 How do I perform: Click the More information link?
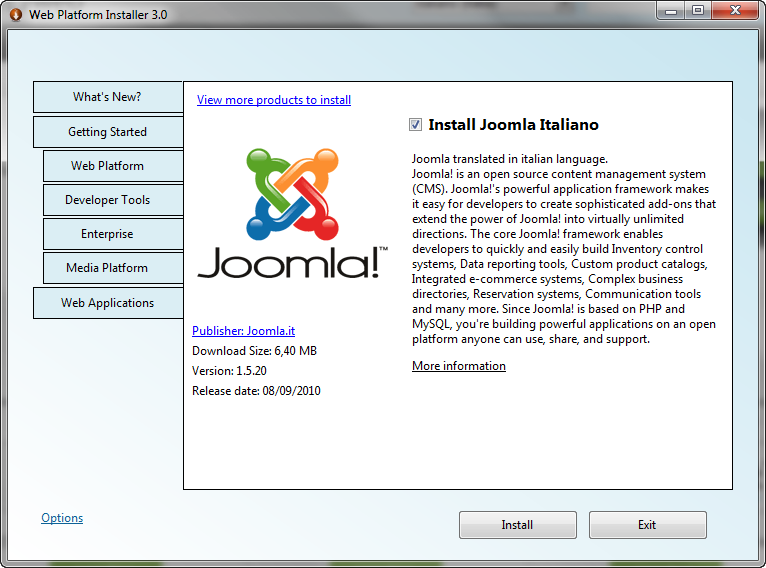[459, 366]
